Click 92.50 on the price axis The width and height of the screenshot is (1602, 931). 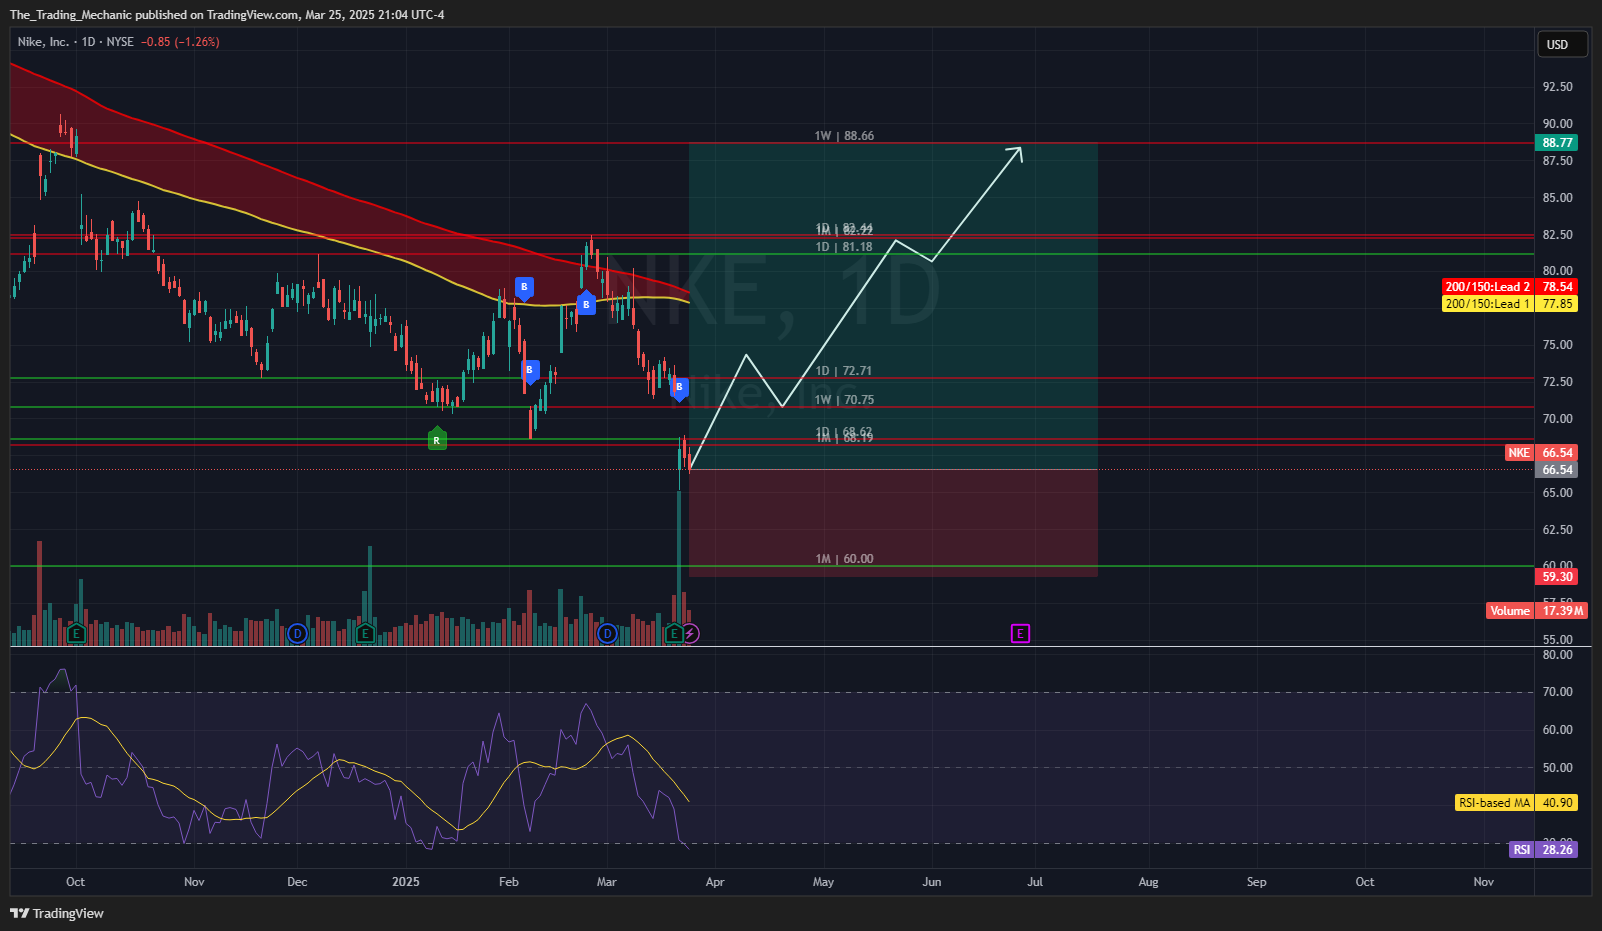(1557, 87)
